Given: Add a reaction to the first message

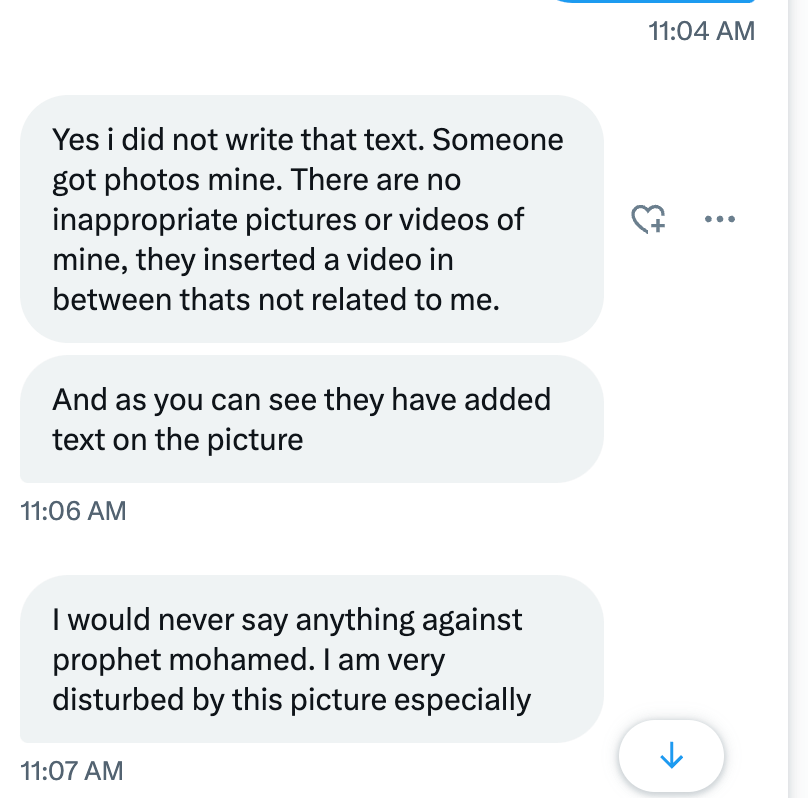Looking at the screenshot, I should coord(648,219).
